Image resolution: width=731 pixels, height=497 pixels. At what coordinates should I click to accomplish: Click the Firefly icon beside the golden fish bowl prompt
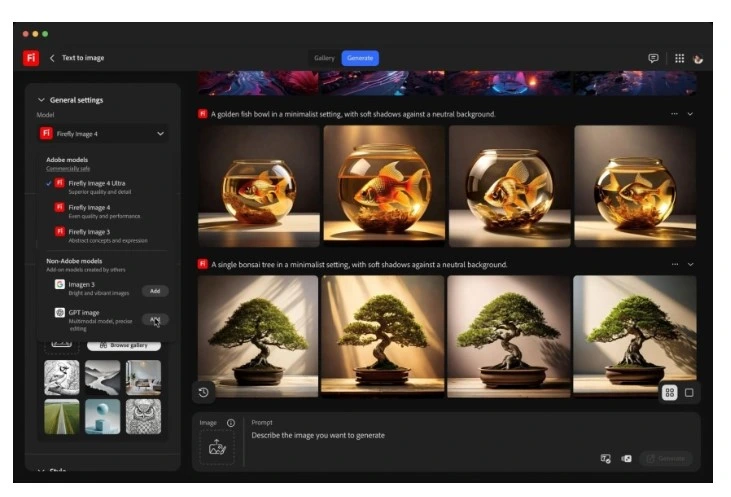point(202,114)
